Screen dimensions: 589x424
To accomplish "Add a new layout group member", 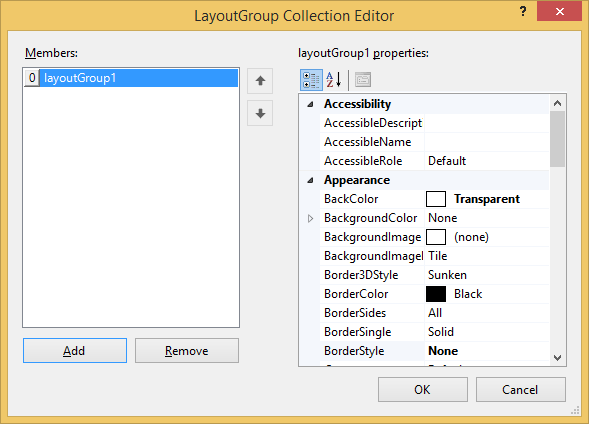I will point(75,350).
